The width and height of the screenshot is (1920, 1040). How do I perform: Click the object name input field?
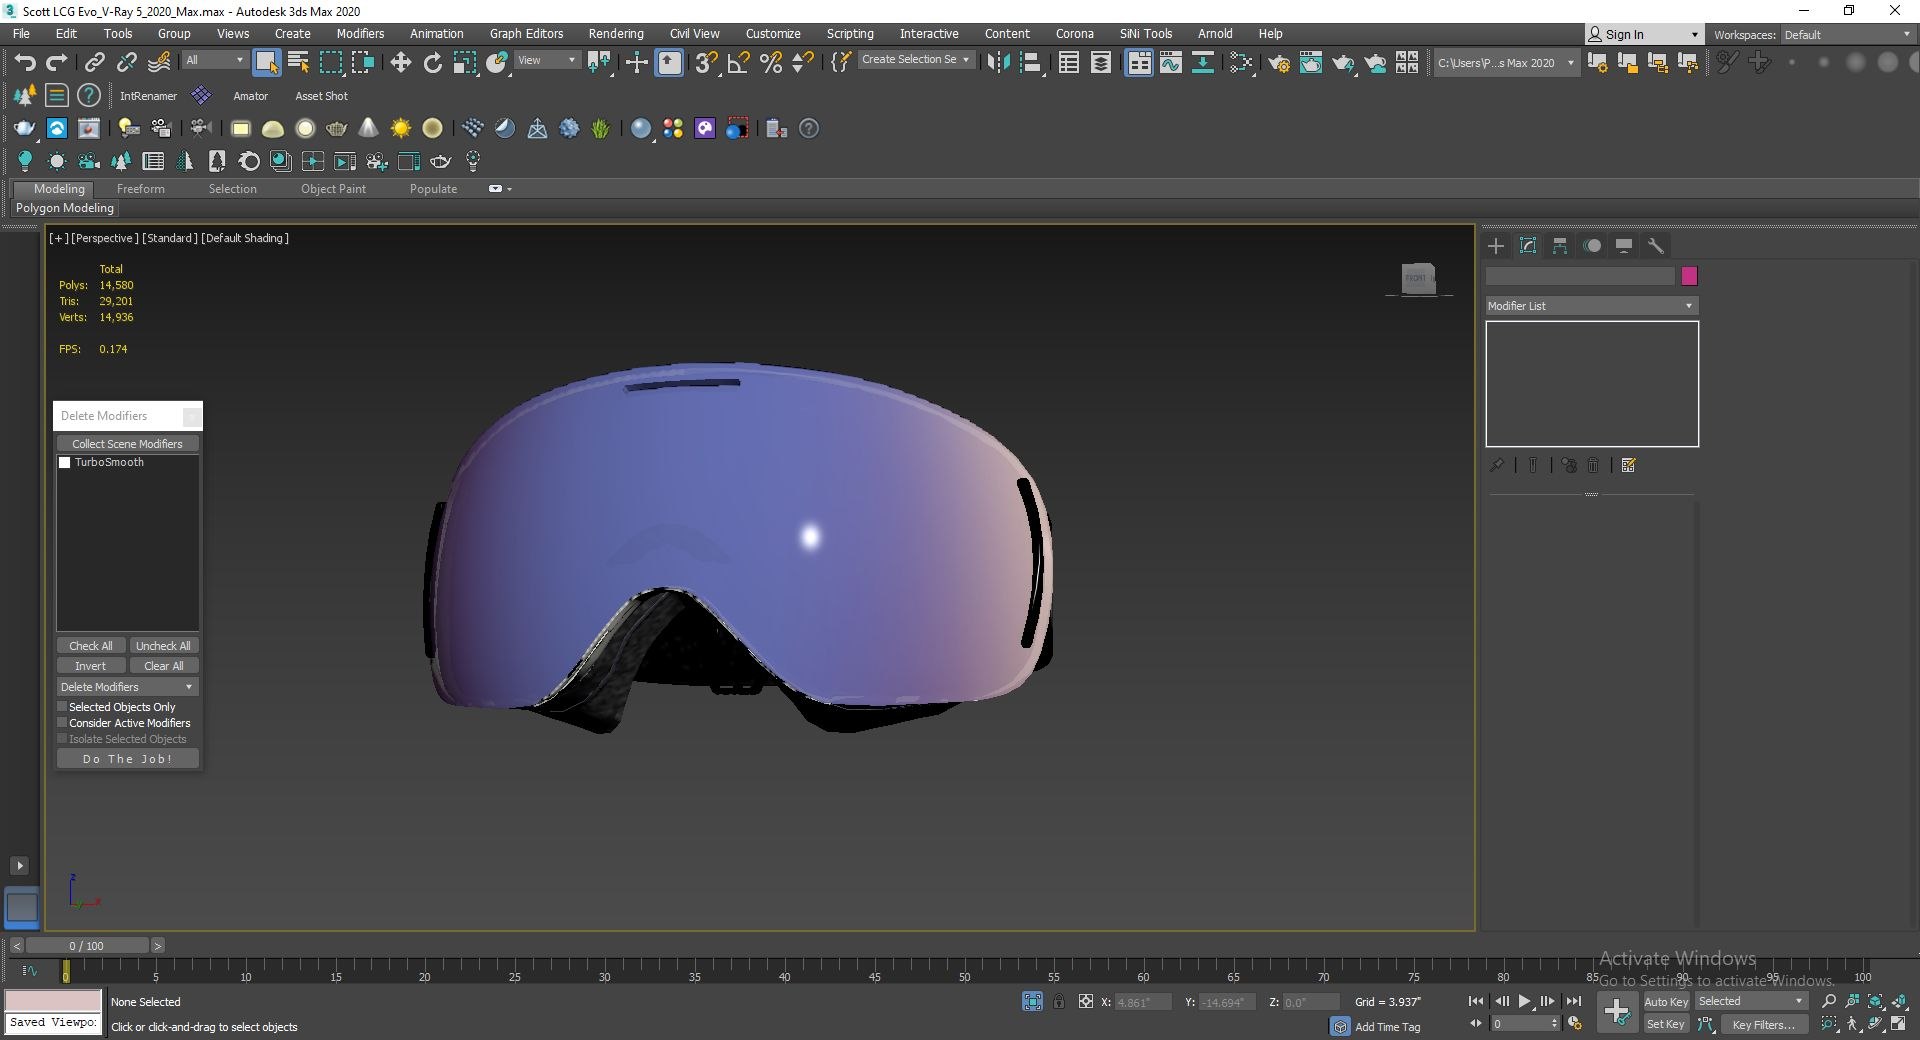pos(1580,276)
